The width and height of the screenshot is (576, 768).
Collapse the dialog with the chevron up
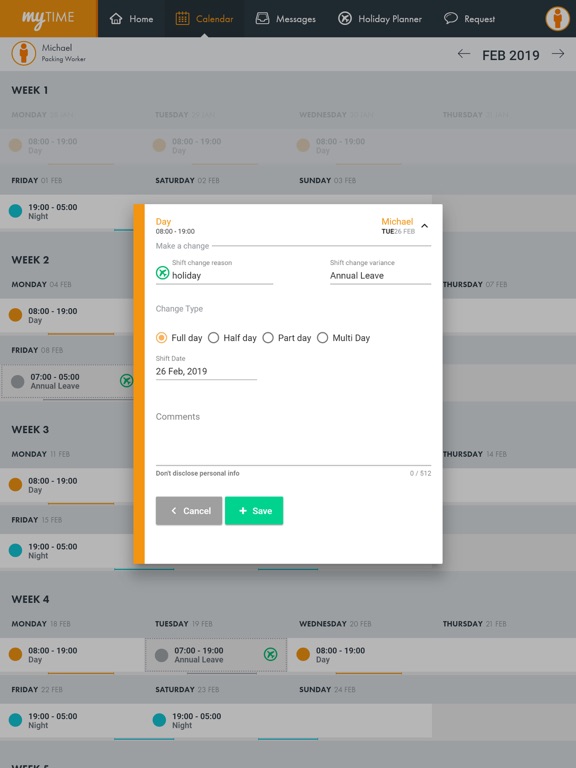(425, 226)
